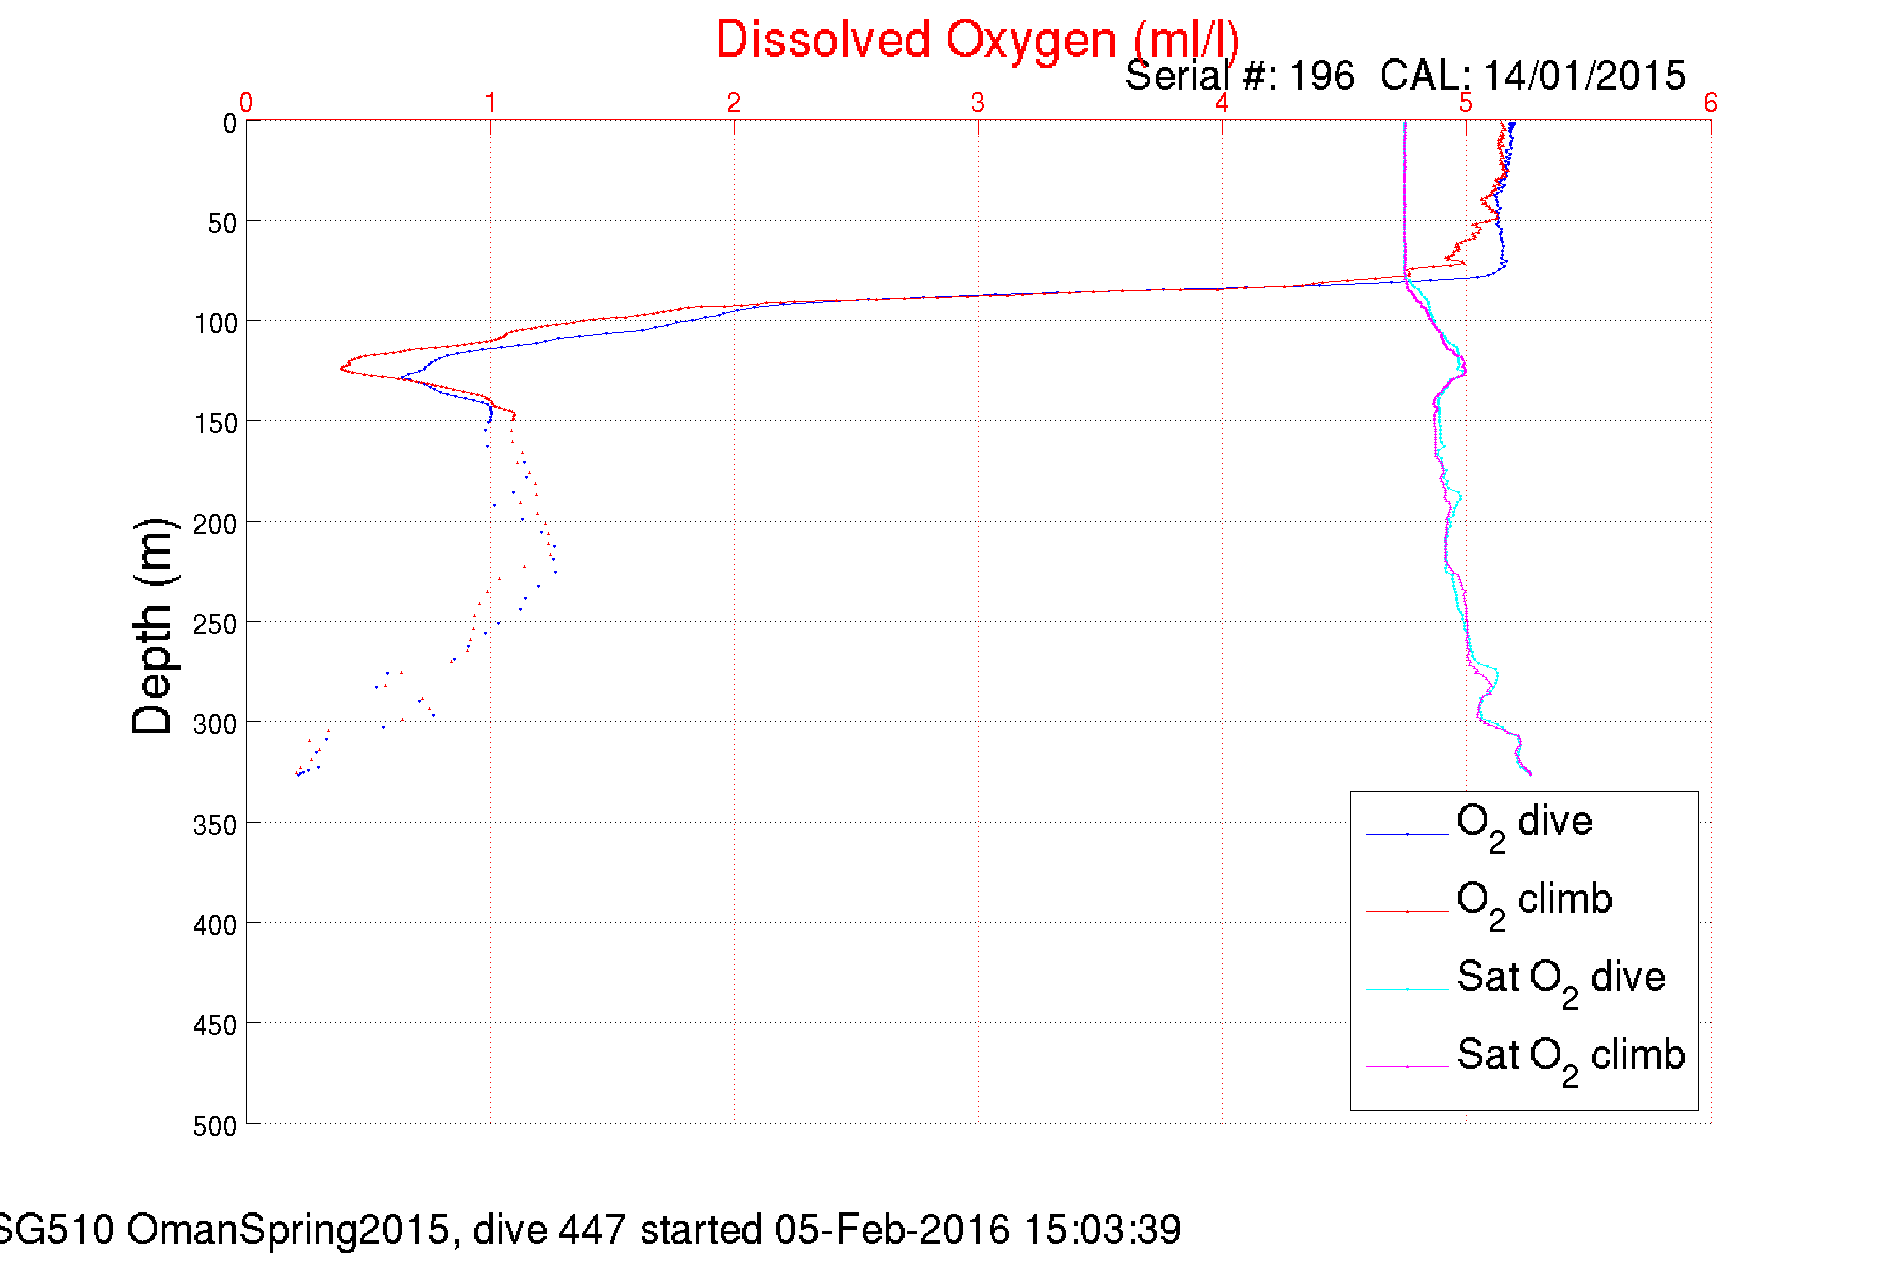The width and height of the screenshot is (1891, 1262).
Task: Click the red oxygen axis label '4'
Action: click(x=1222, y=102)
